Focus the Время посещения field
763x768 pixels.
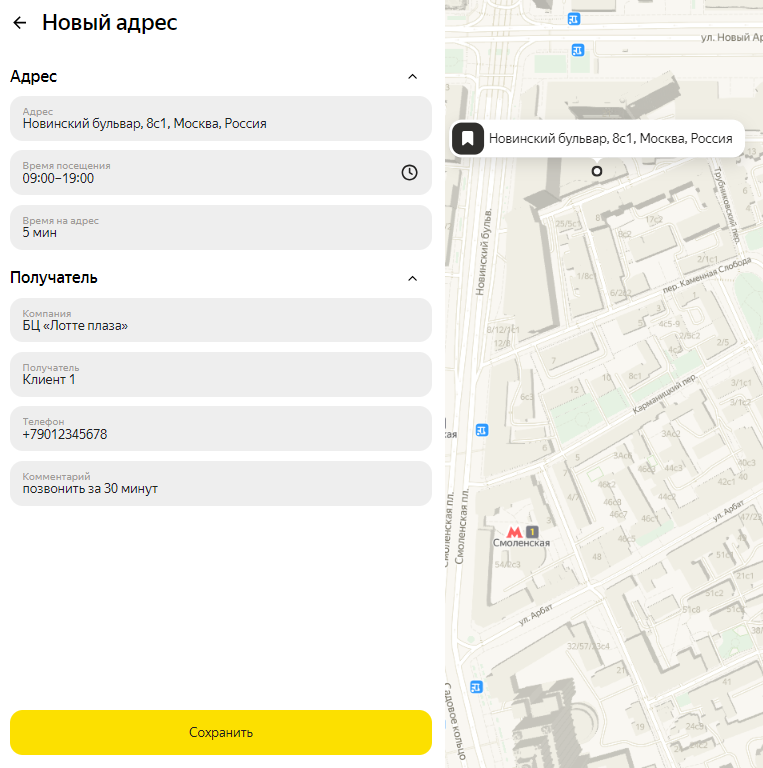200,173
